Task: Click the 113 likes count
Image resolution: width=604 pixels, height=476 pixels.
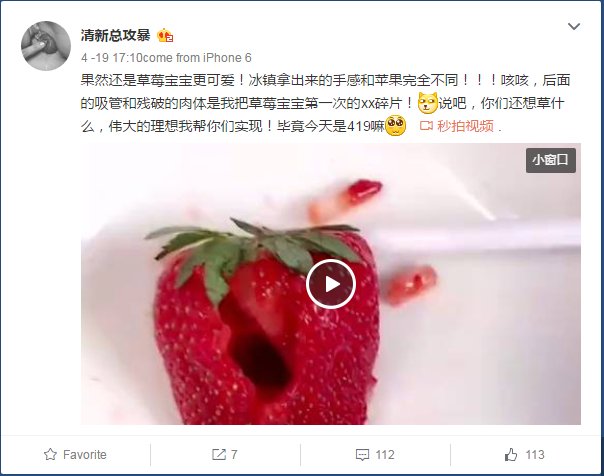Action: coord(535,455)
